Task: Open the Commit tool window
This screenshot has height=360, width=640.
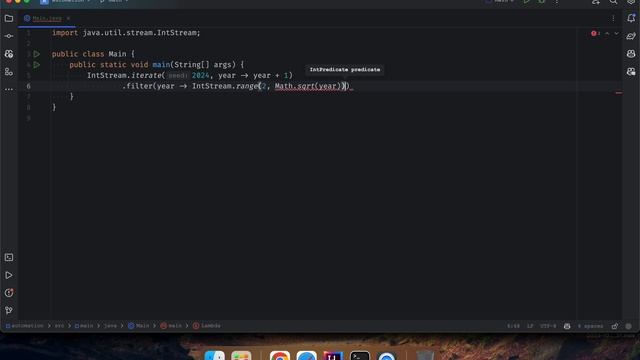Action: click(9, 36)
